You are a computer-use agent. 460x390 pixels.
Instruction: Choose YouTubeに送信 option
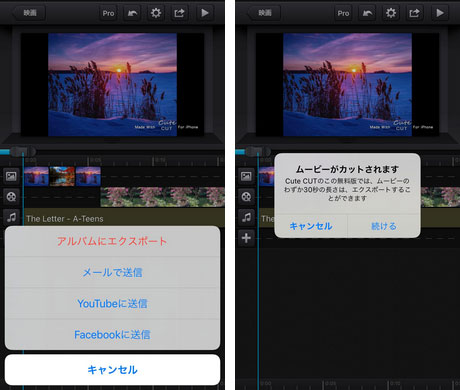point(112,303)
